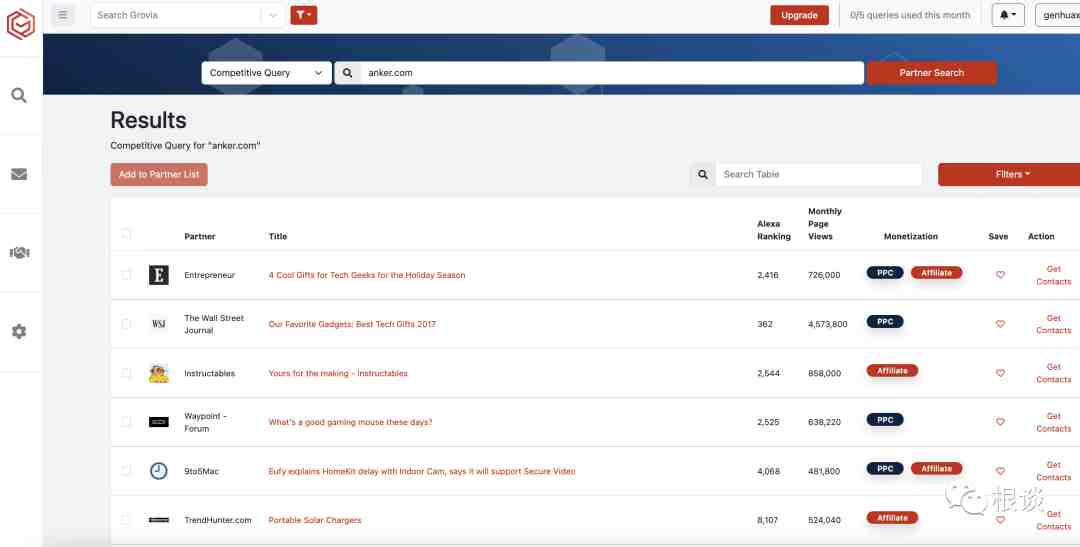Click PPC badge in Waypoint Forum row

click(x=885, y=420)
